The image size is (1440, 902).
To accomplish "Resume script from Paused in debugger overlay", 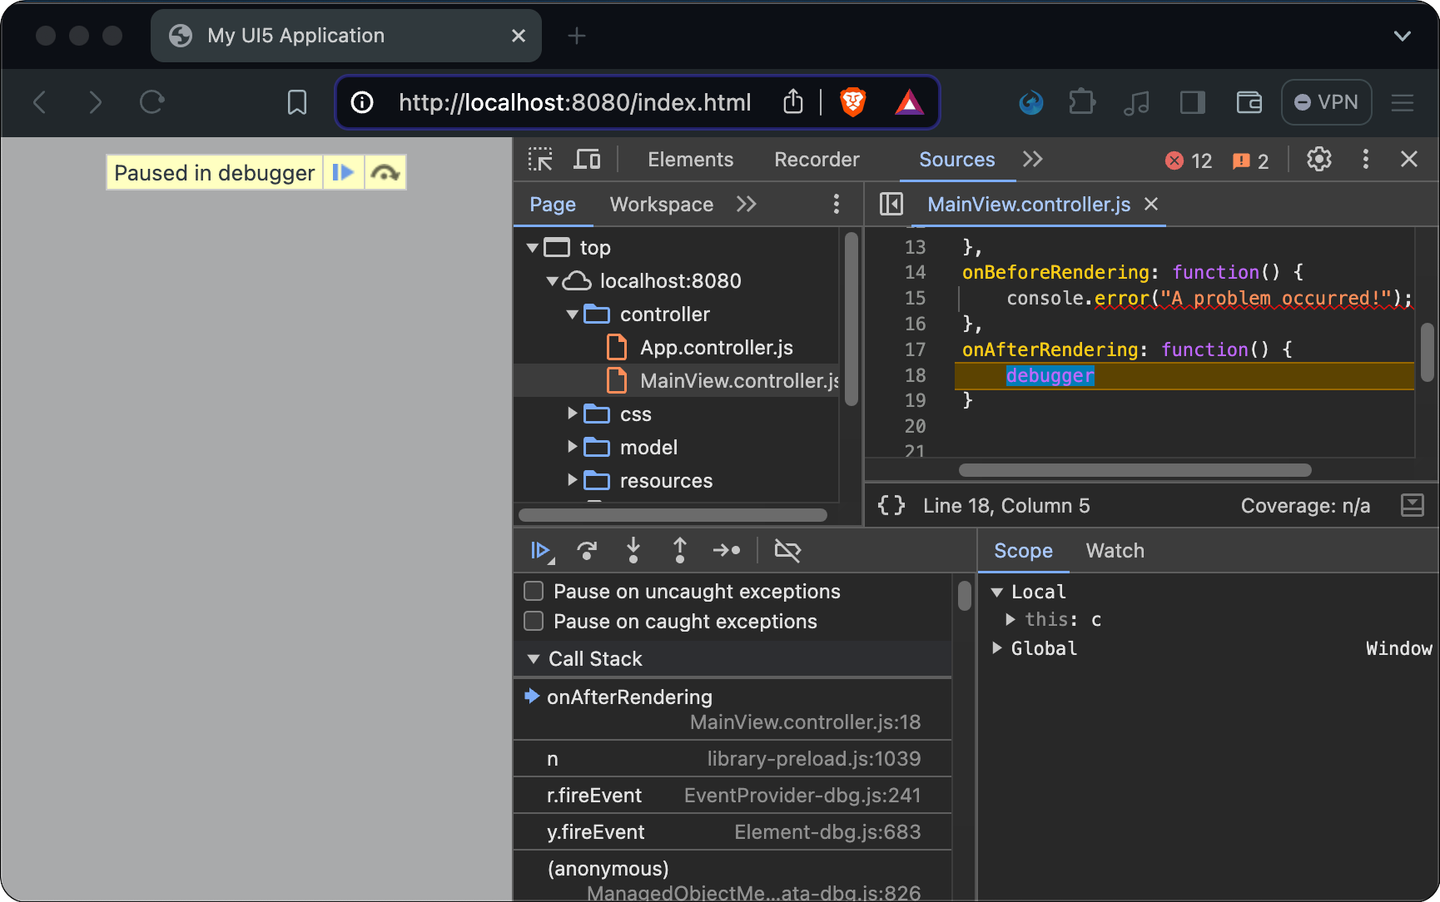I will click(343, 172).
